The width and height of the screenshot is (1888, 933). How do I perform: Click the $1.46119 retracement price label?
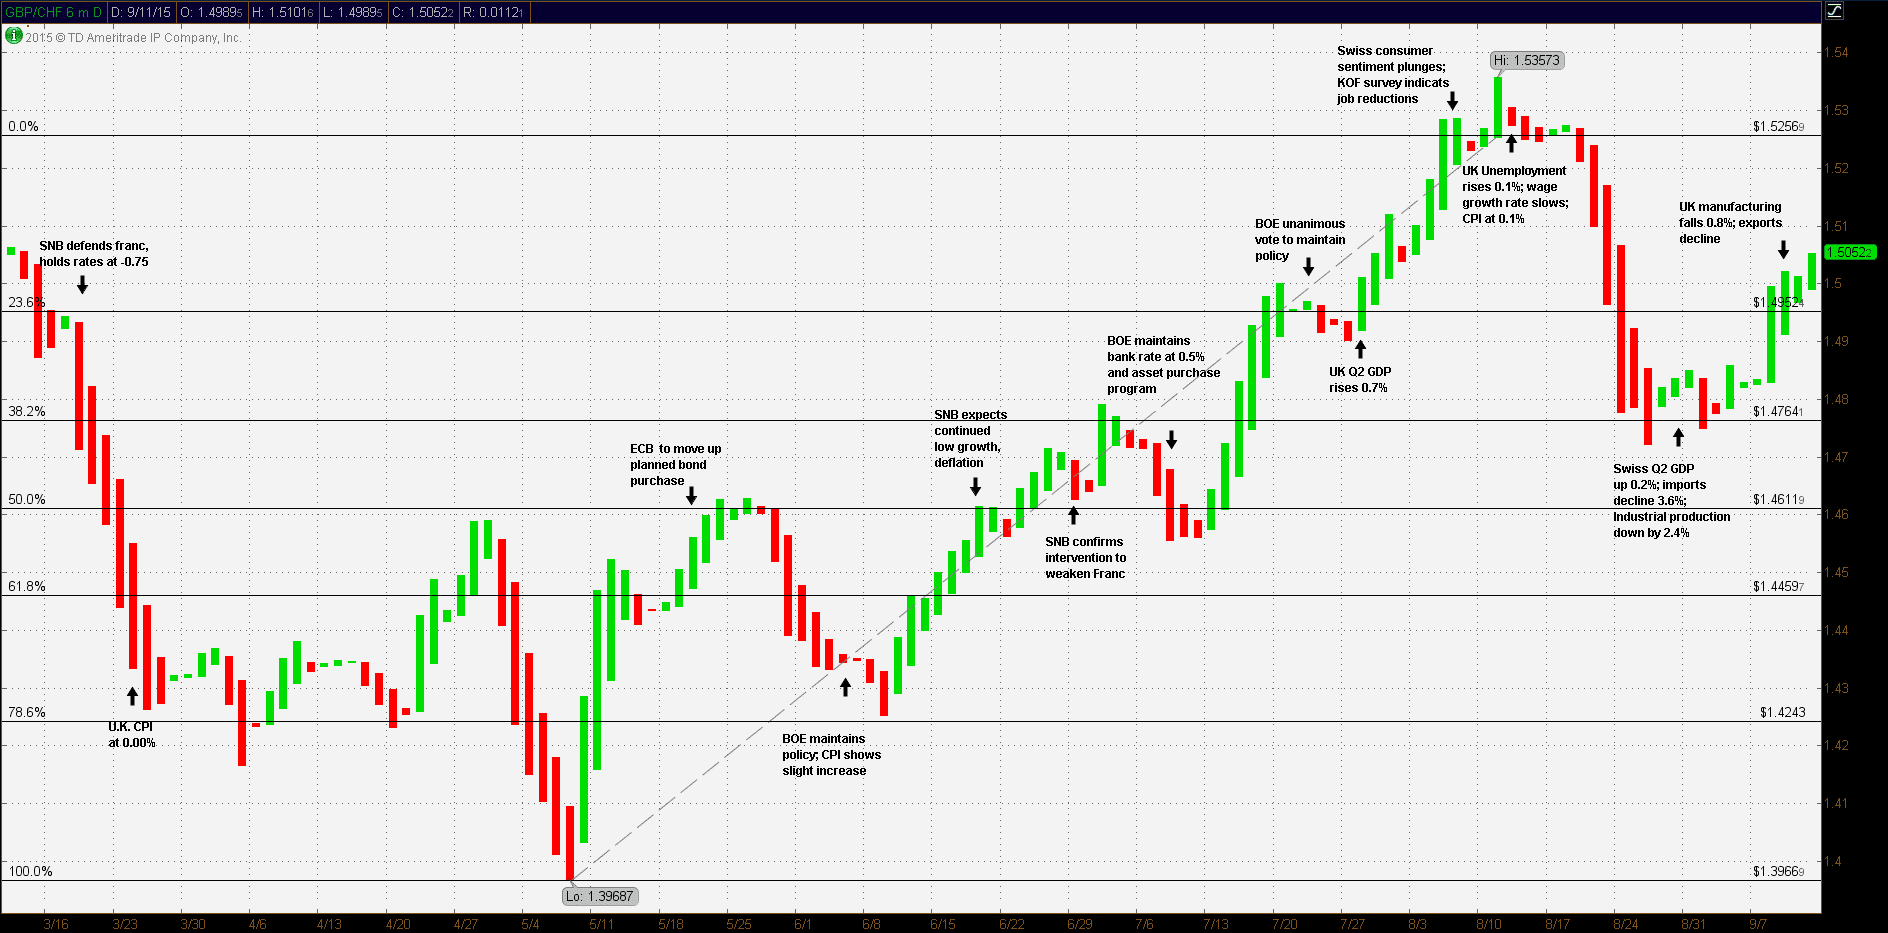[x=1778, y=499]
